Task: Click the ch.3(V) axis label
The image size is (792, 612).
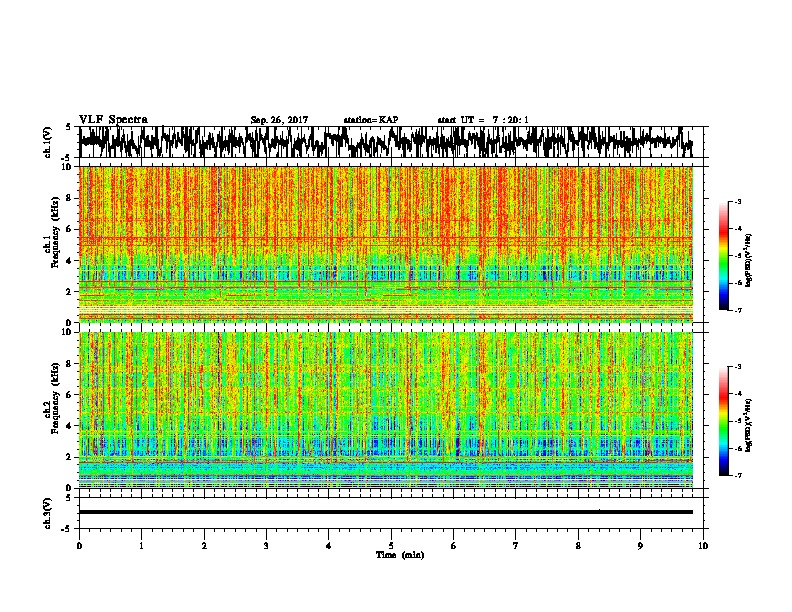Action: pos(47,513)
